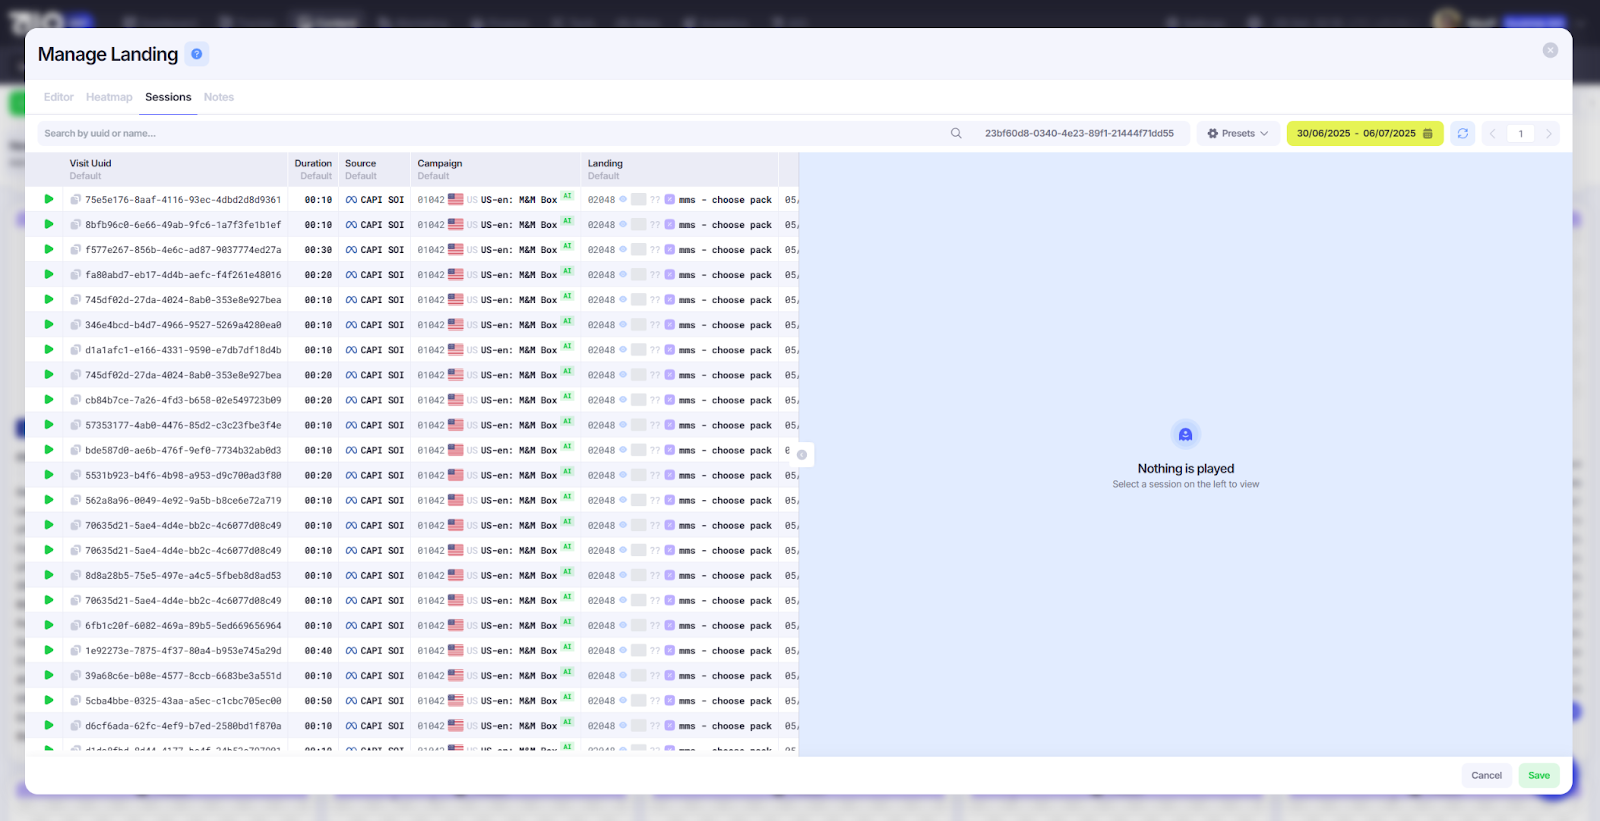Click the help icon beside Manage Landing

[x=197, y=54]
